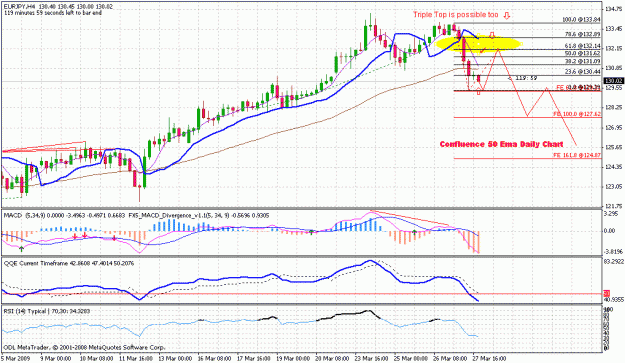
Task: Click price axis value 128.25
Action: click(x=613, y=108)
